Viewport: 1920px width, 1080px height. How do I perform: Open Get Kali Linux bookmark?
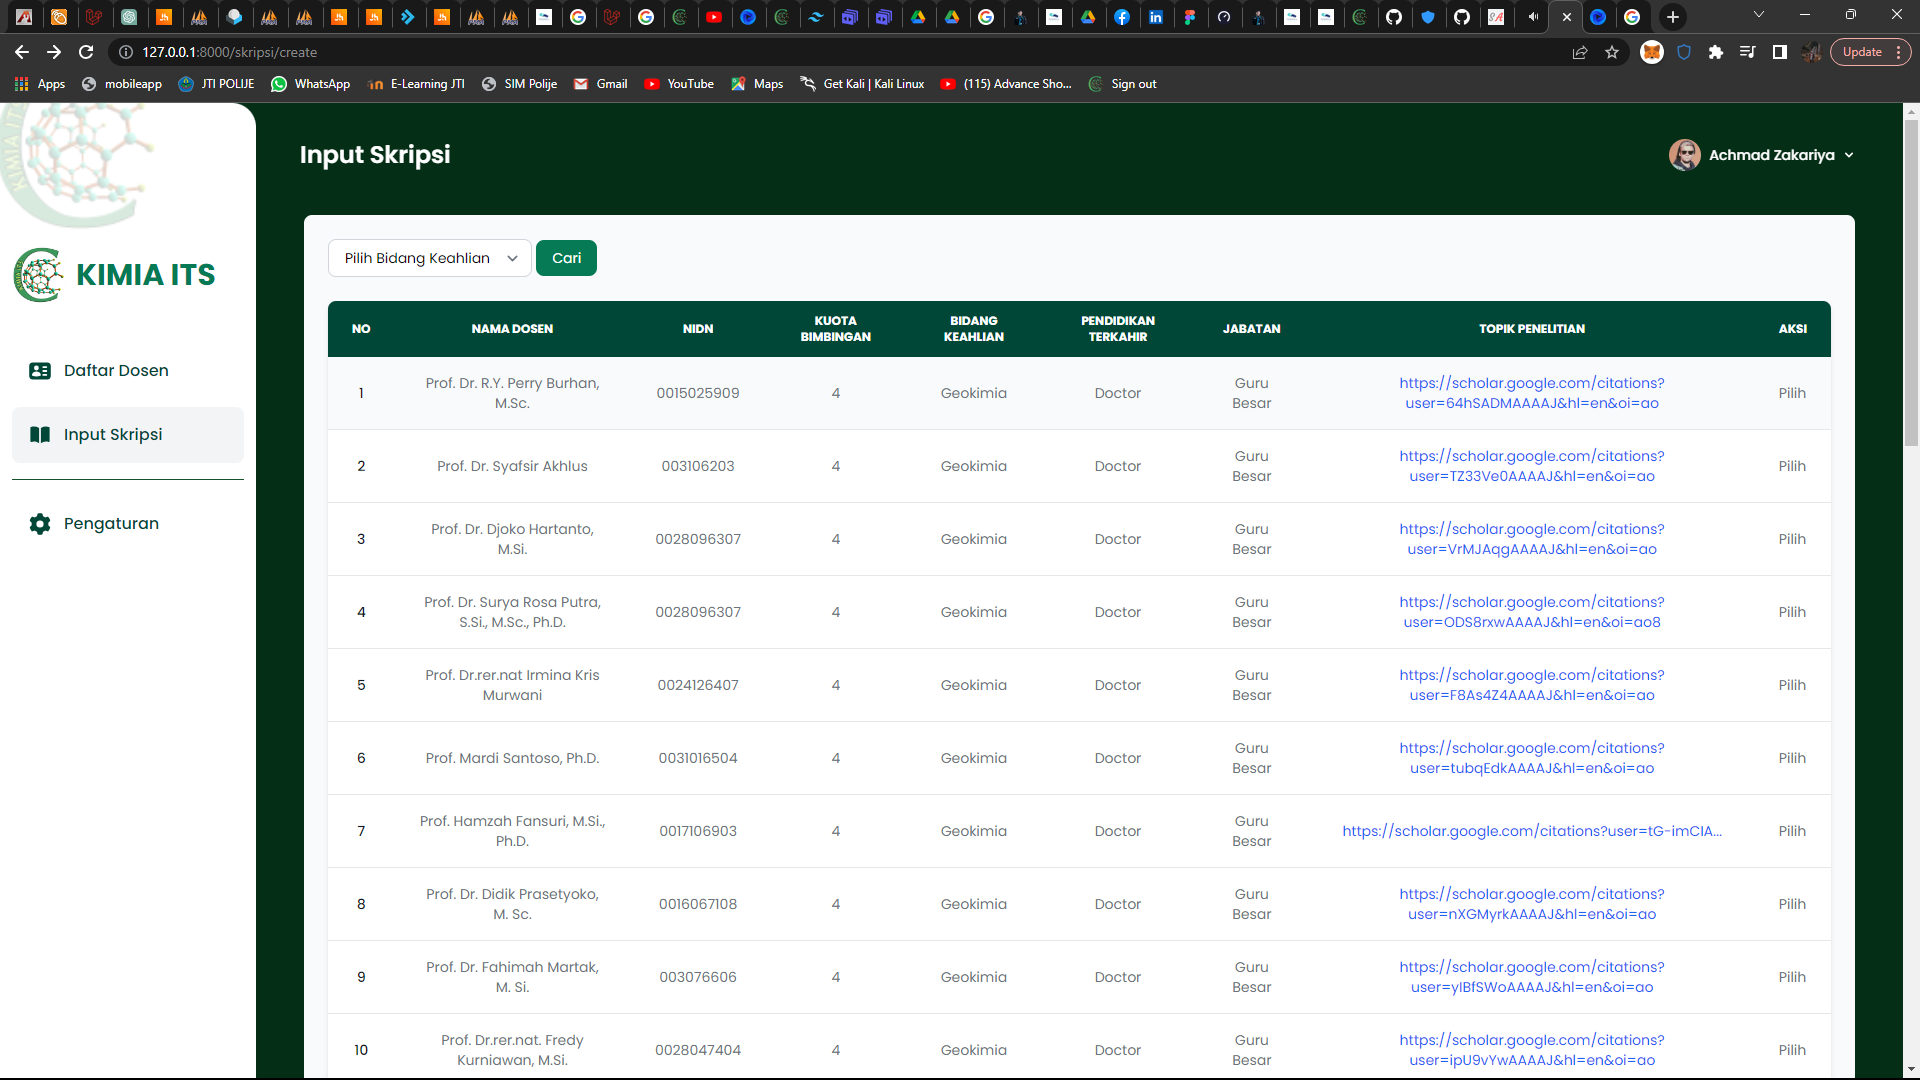coord(862,84)
